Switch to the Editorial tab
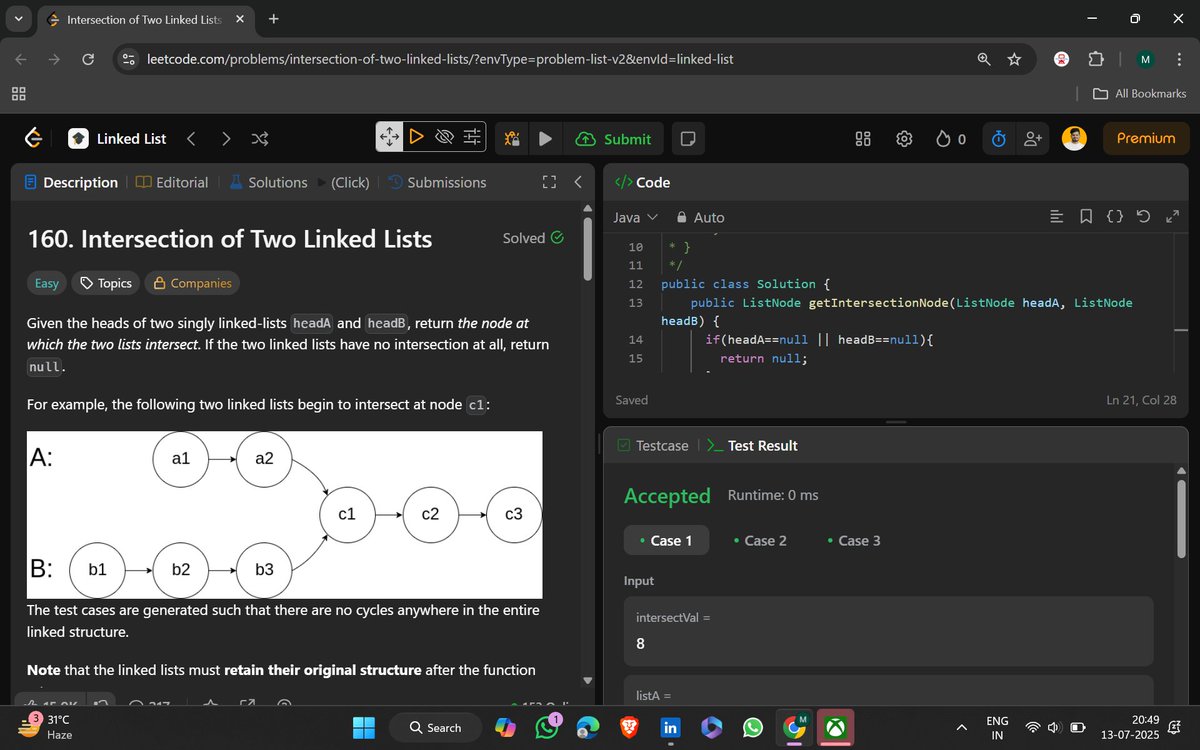1200x750 pixels. pyautogui.click(x=172, y=182)
